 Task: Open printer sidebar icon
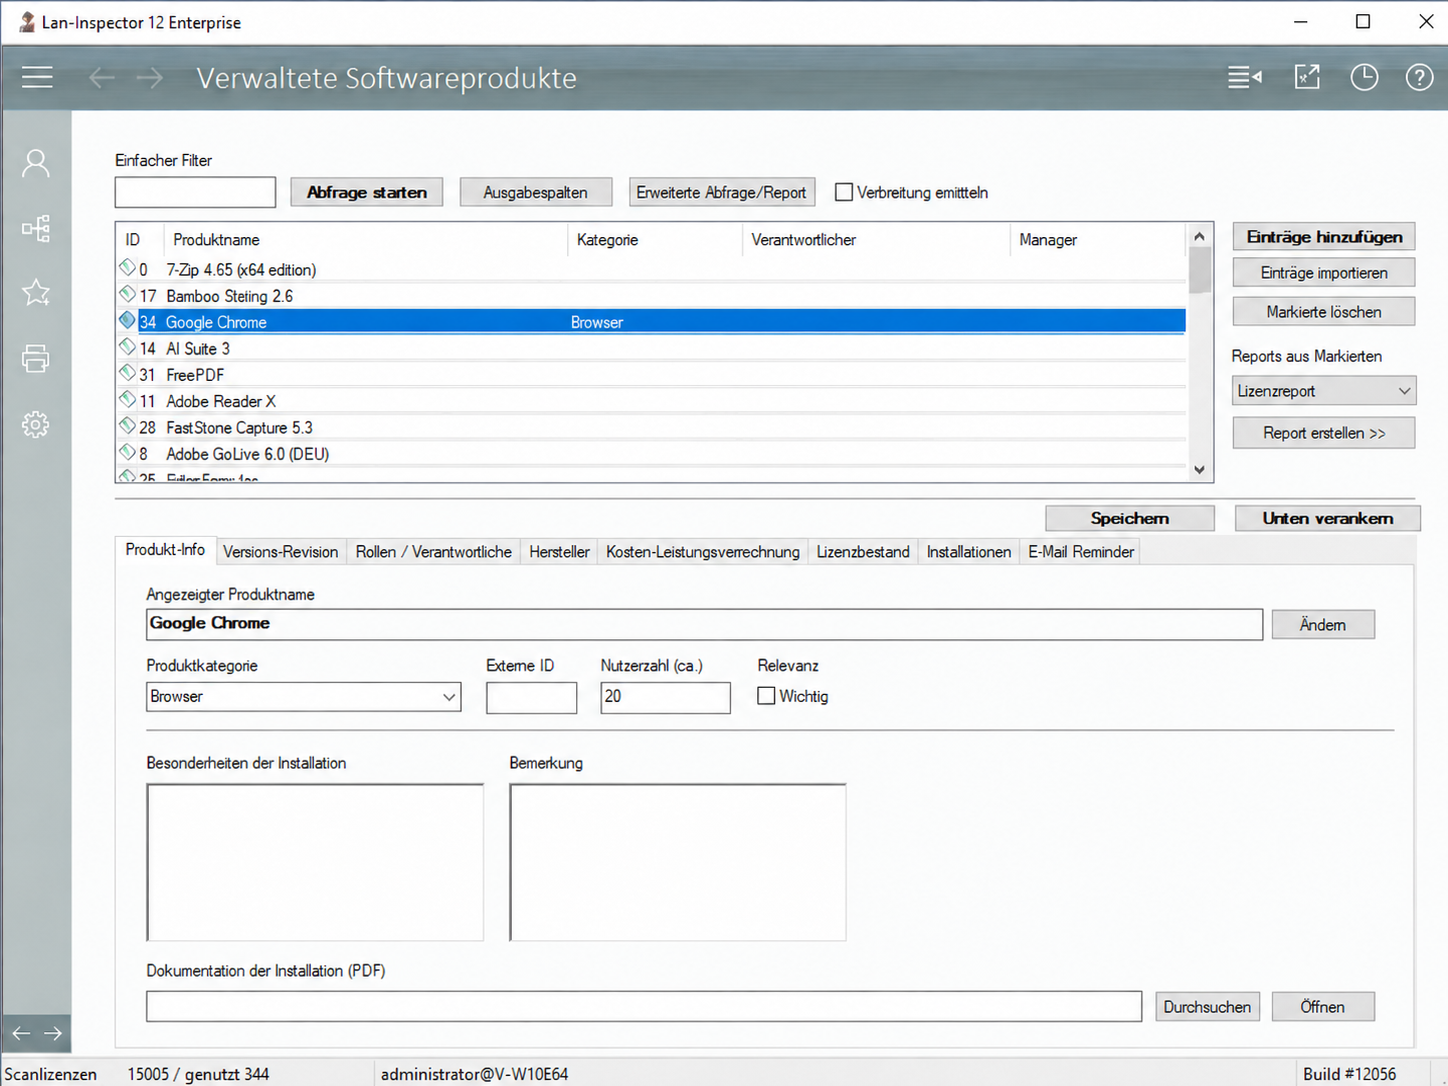tap(36, 358)
